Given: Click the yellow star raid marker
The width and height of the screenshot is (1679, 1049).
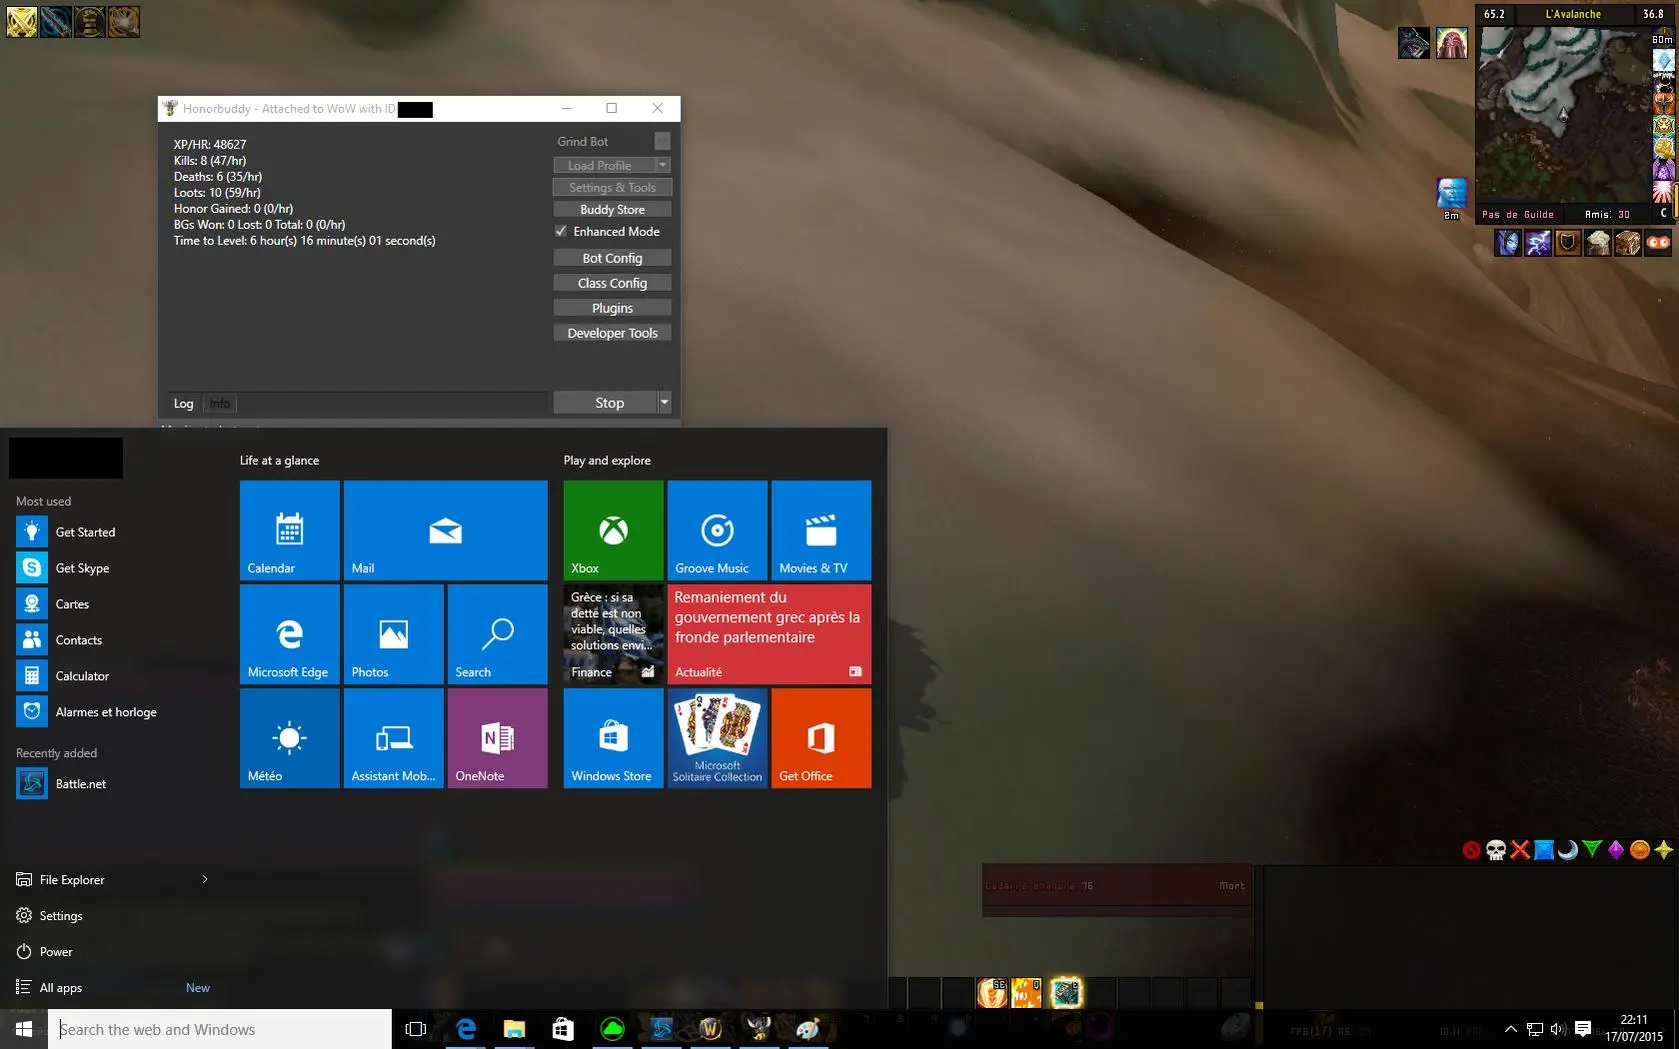Looking at the screenshot, I should pos(1664,850).
